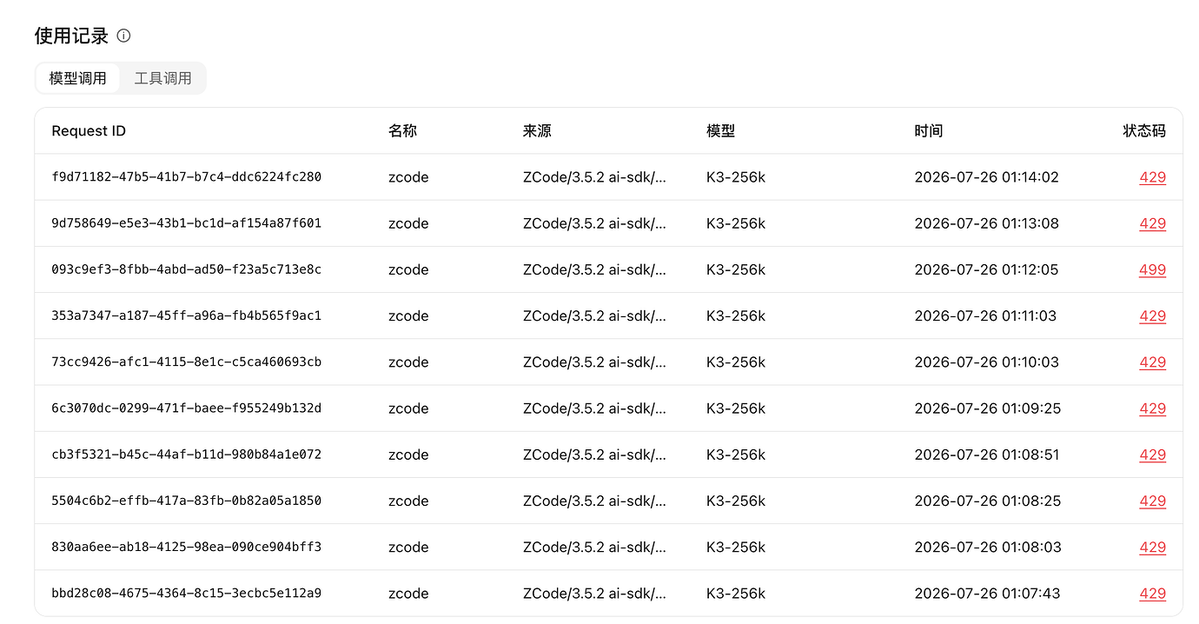Click timestamp 2026-07-26 01:08:51
Screen dimensions: 1199x624
986,455
